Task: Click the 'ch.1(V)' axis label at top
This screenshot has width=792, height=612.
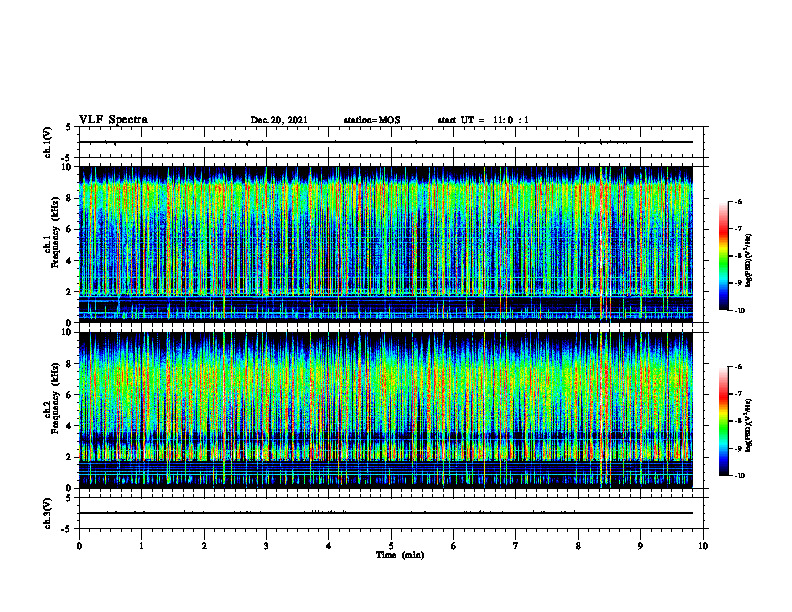Action: (x=47, y=142)
